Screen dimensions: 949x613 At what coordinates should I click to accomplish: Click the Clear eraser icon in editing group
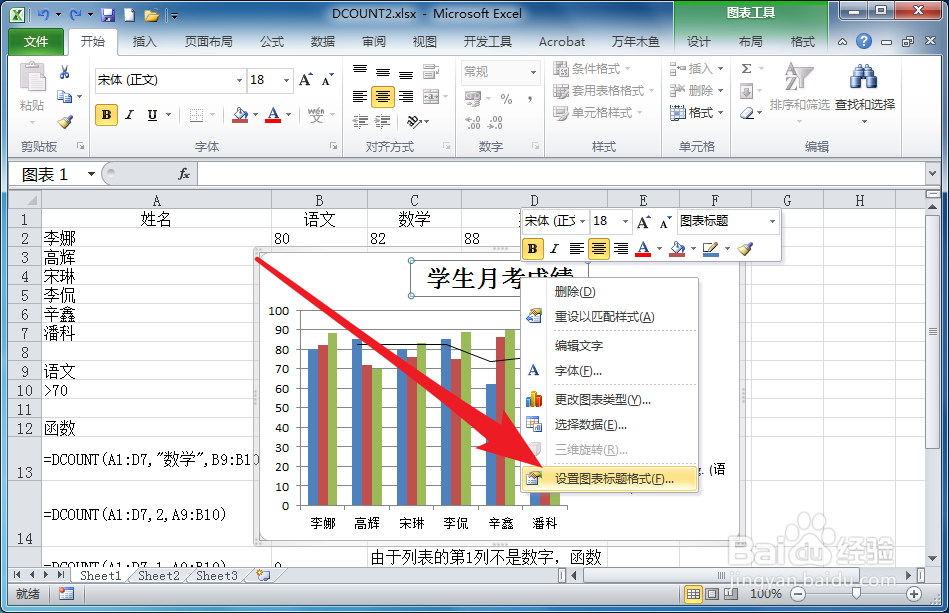(747, 113)
